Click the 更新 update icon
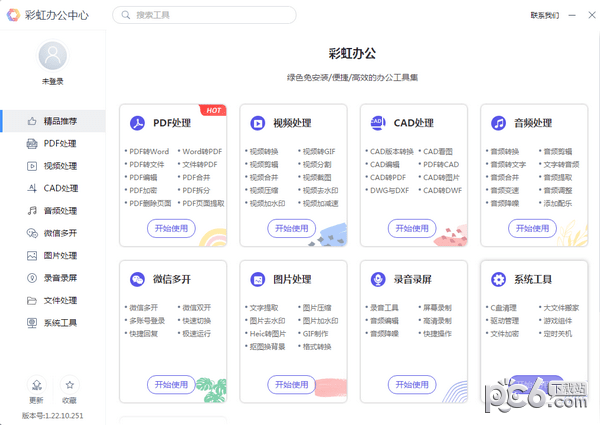Viewport: 600px width, 425px height. (37, 385)
